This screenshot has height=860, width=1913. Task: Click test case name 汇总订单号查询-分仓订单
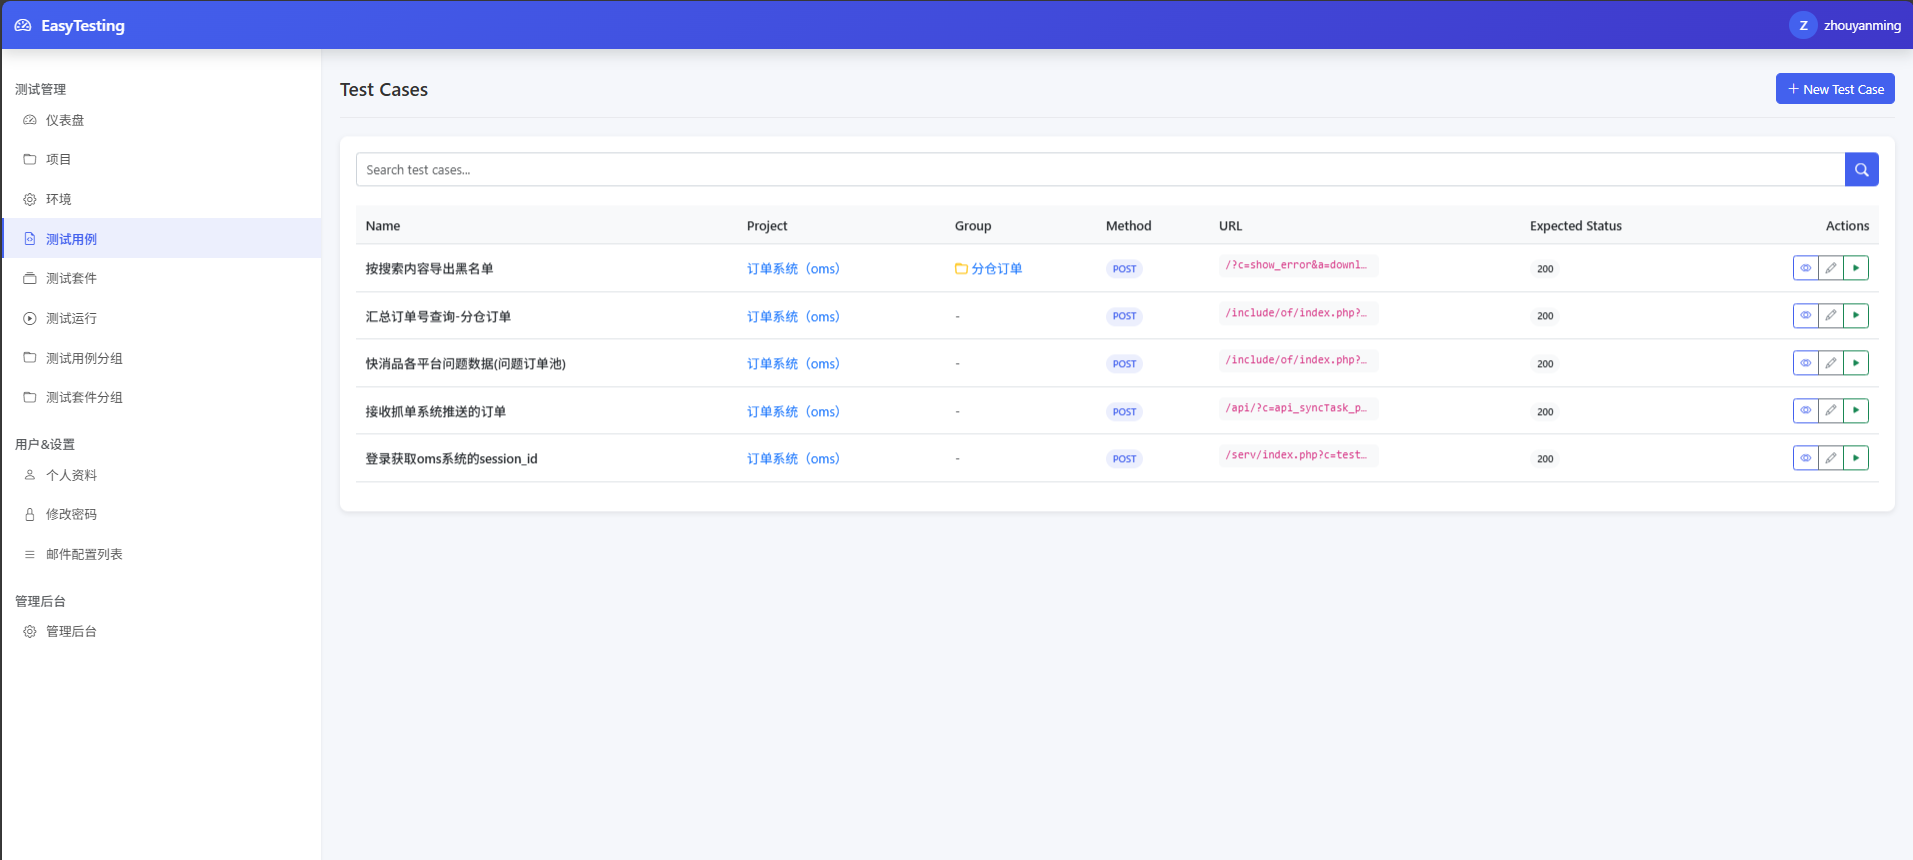438,316
